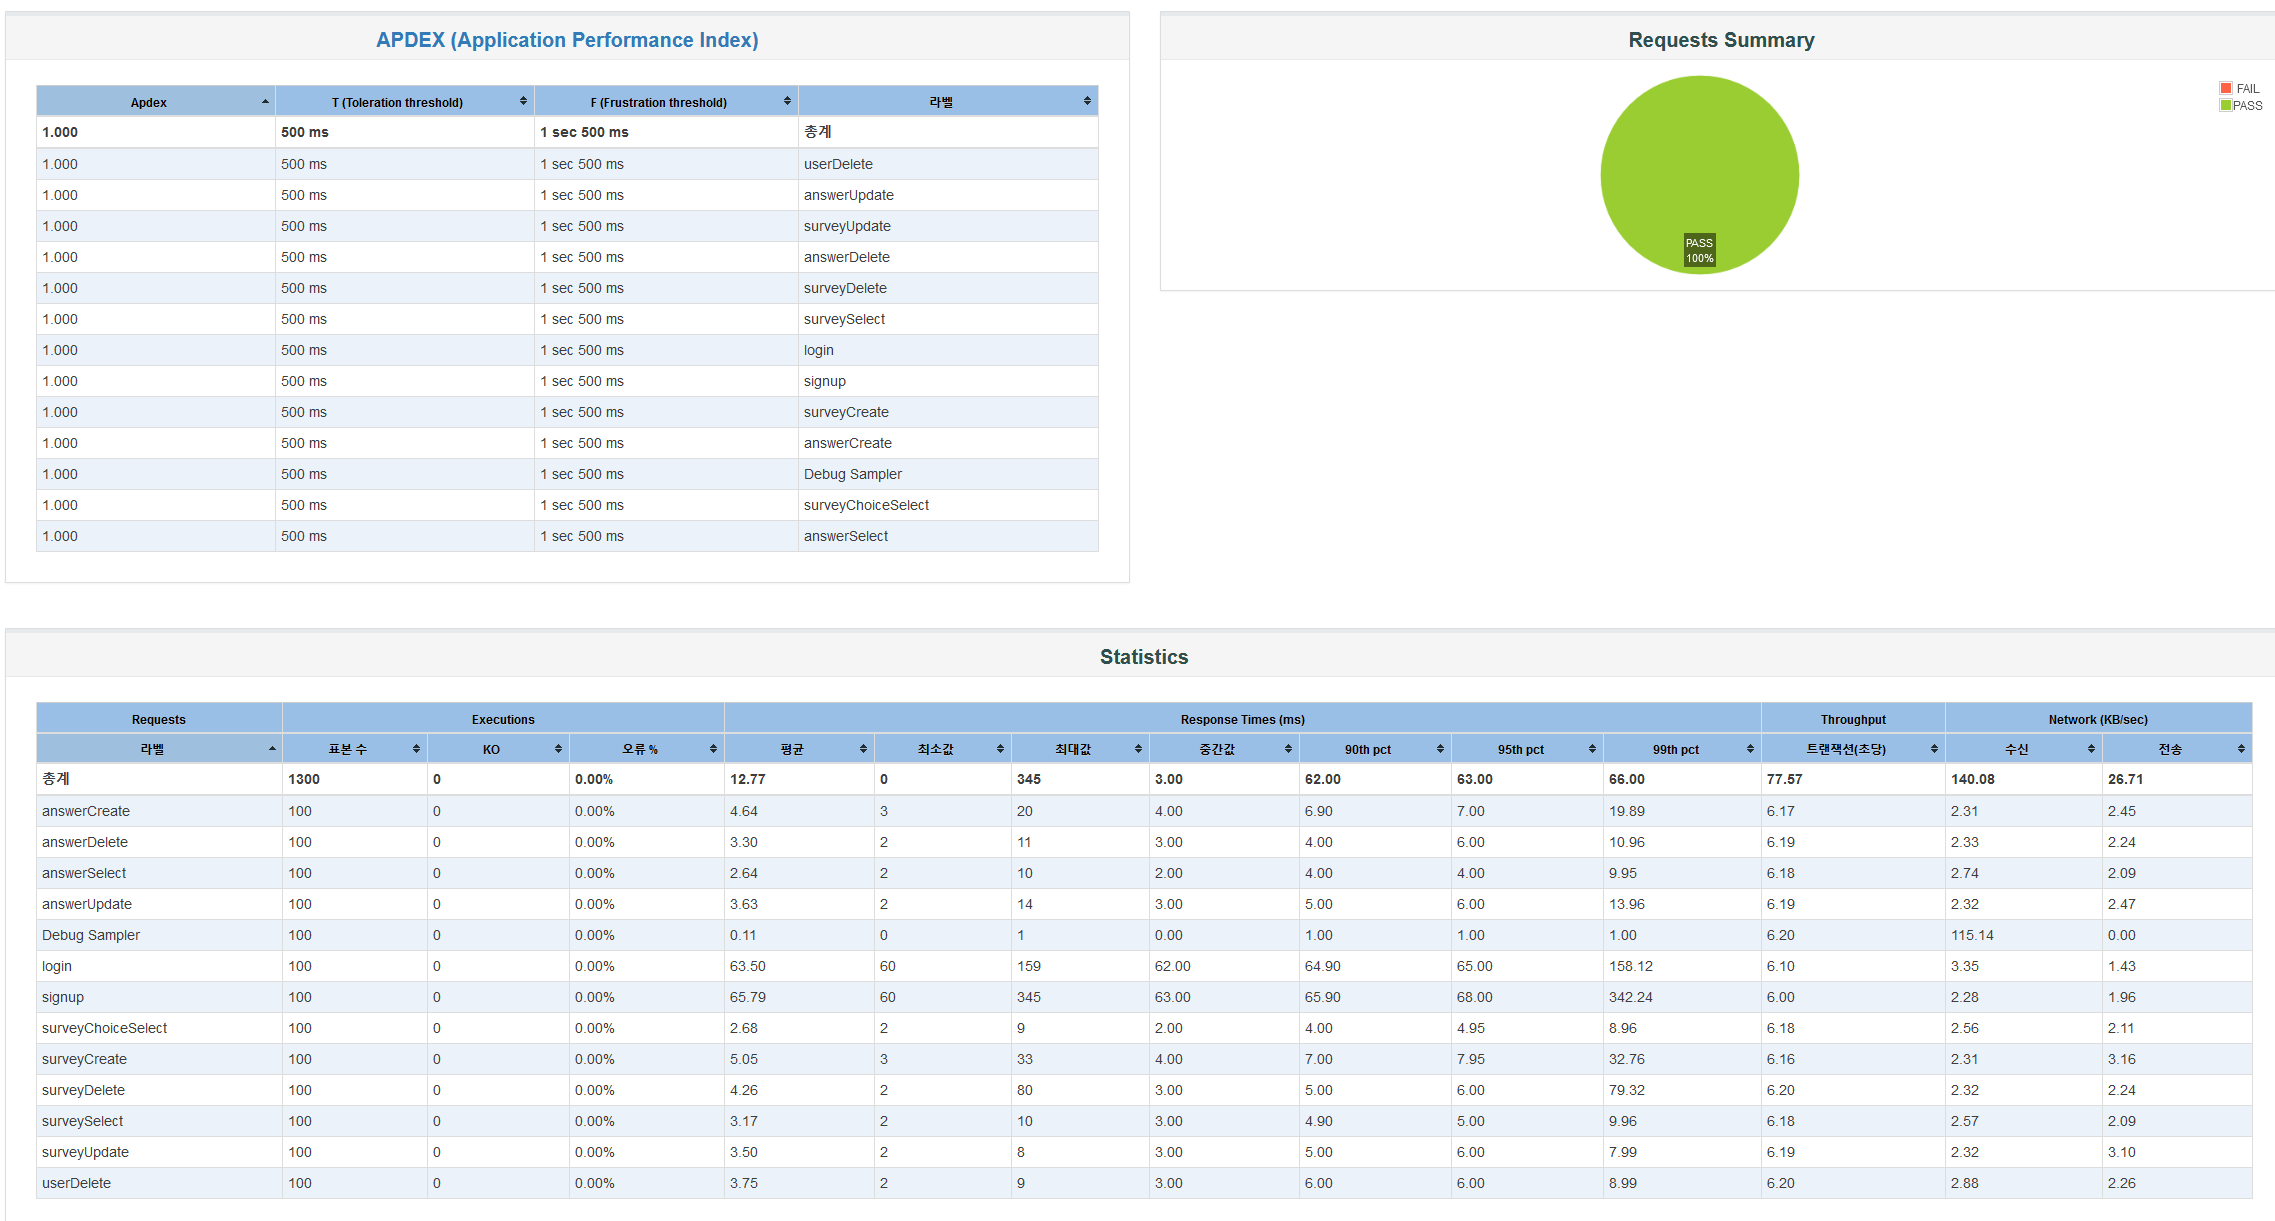This screenshot has height=1221, width=2275.
Task: Click sort icon on 최대값 column header
Action: (1138, 749)
